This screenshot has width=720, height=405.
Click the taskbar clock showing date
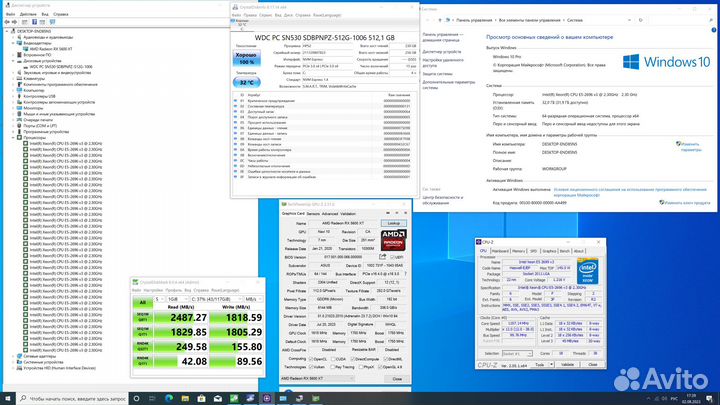(x=693, y=398)
